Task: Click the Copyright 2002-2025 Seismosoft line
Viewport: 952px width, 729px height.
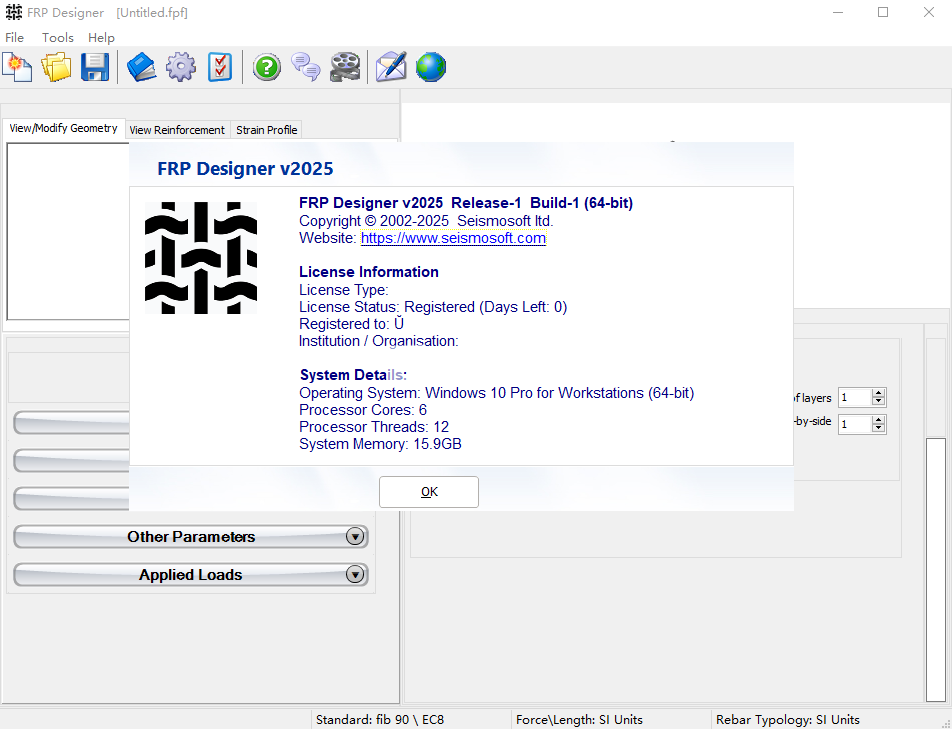Action: (x=426, y=221)
